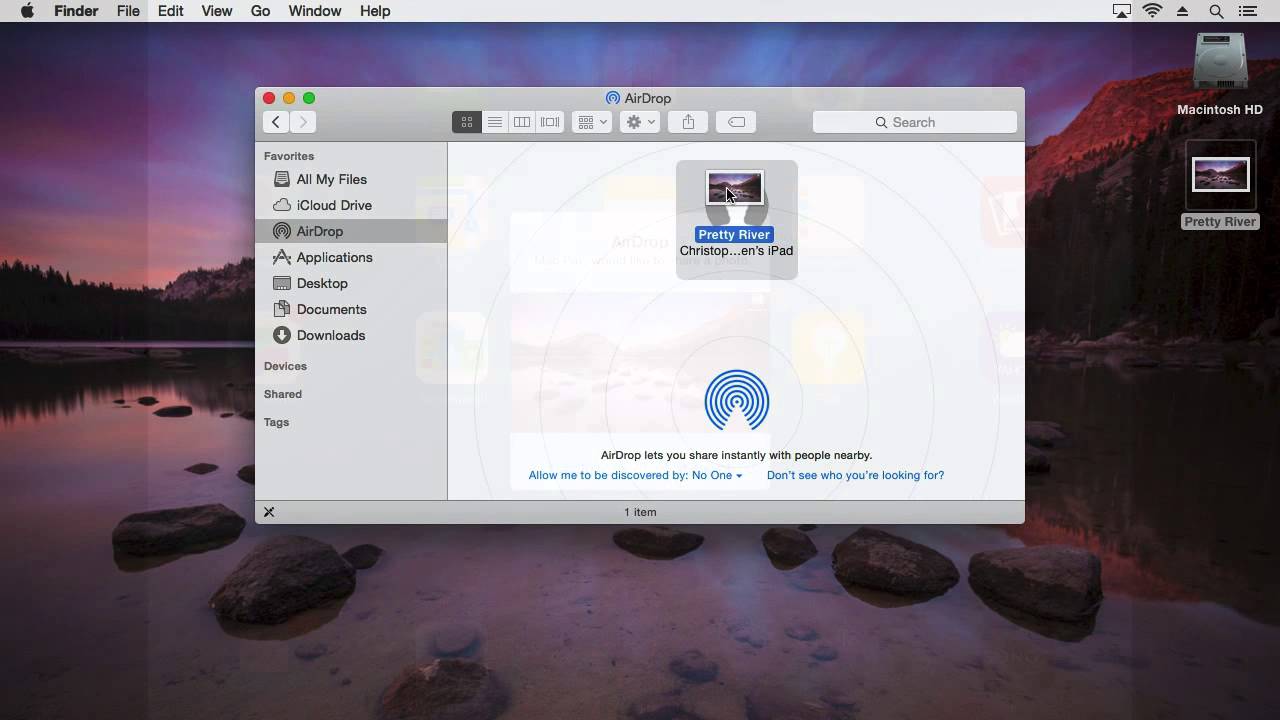This screenshot has width=1280, height=720.
Task: Click the AirDrop sidebar icon
Action: [282, 231]
